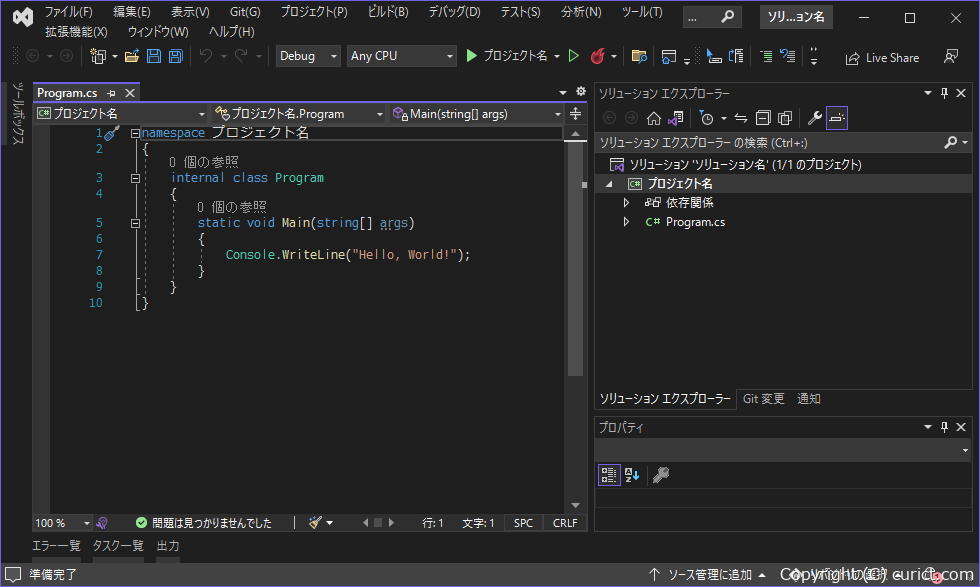The image size is (980, 587).
Task: Start debugging with the green play button
Action: pos(470,57)
